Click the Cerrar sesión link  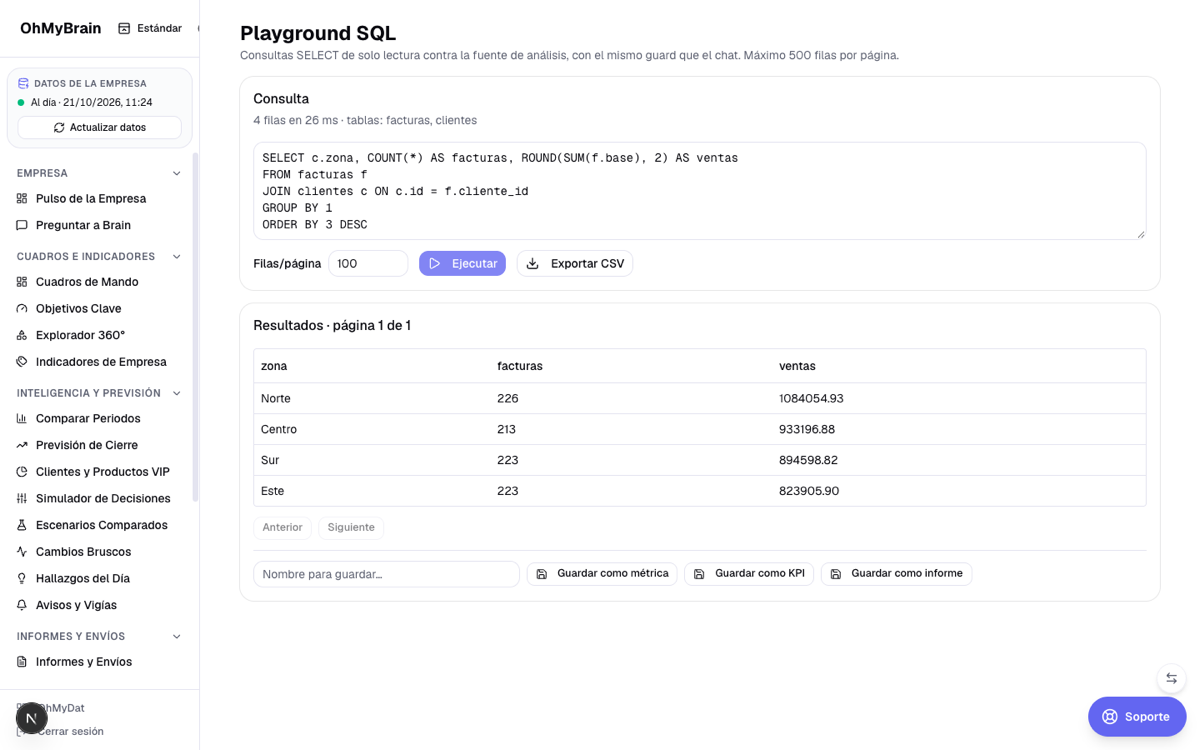click(x=70, y=732)
